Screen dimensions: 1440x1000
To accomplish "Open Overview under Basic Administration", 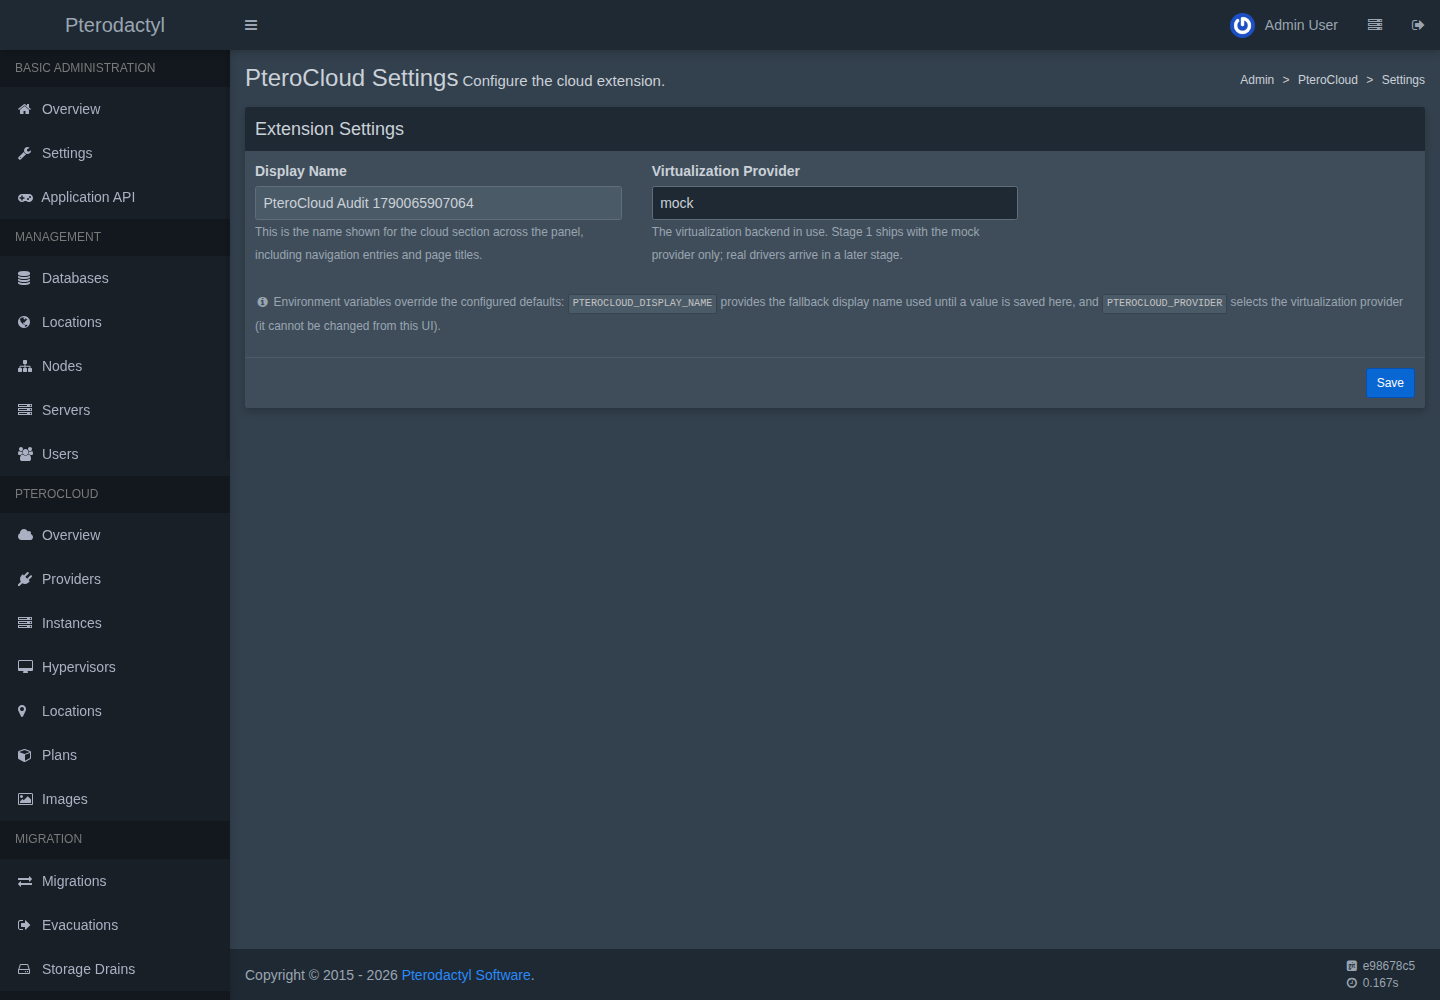I will point(115,109).
